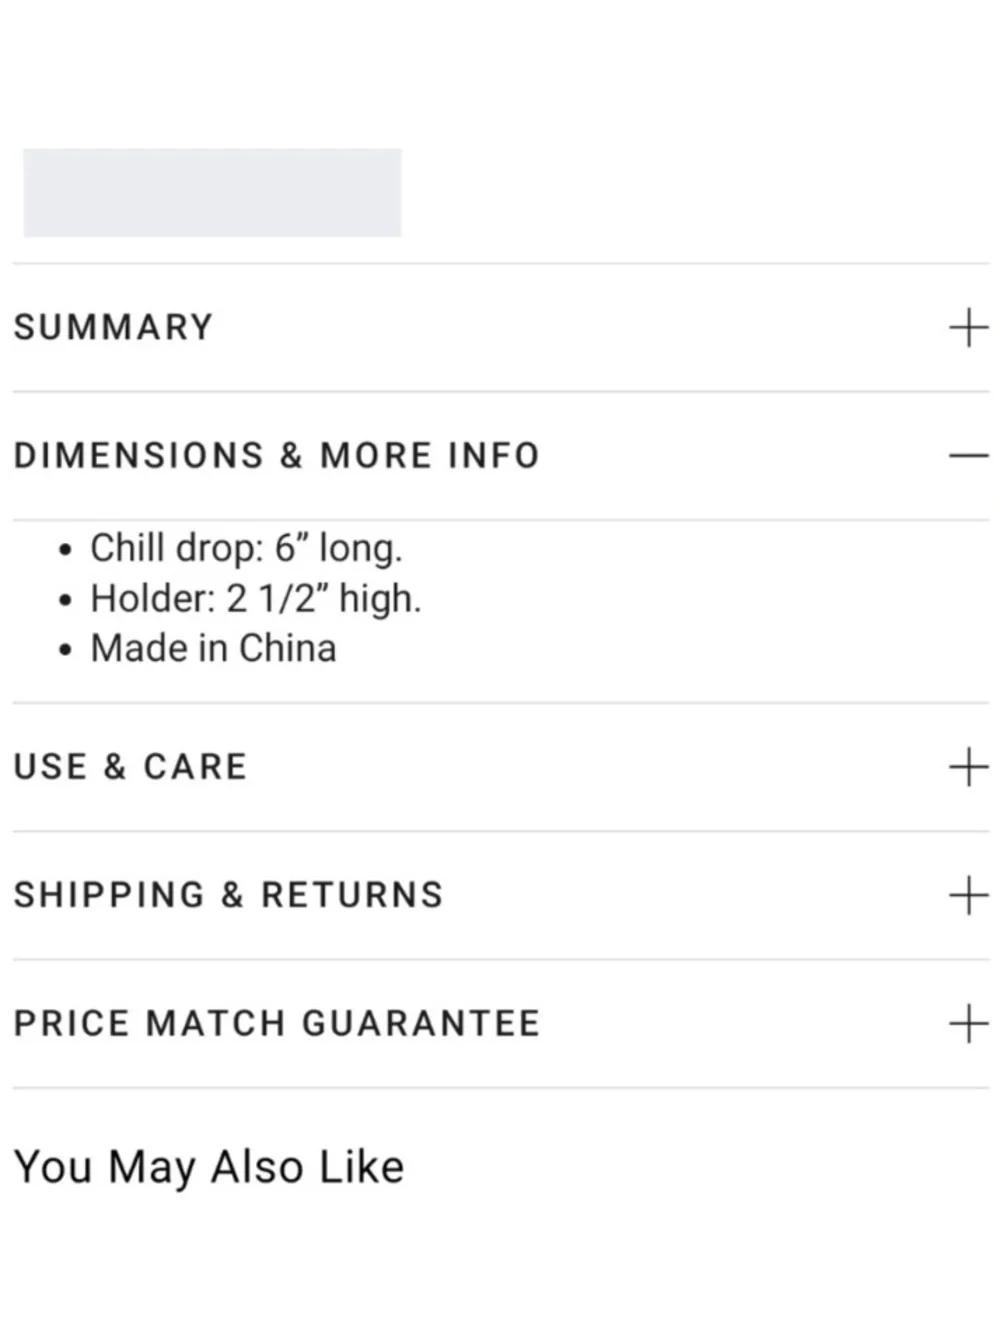This screenshot has height=1333, width=1000.
Task: Click the Chill drop label text
Action: (x=177, y=548)
